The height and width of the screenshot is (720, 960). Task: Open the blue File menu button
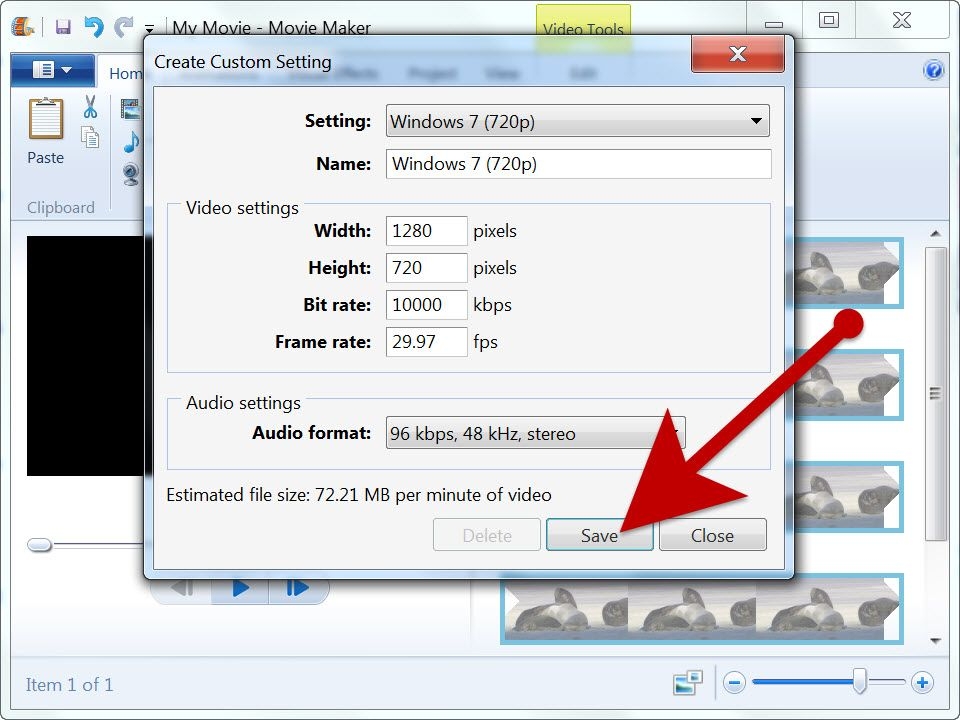point(53,70)
